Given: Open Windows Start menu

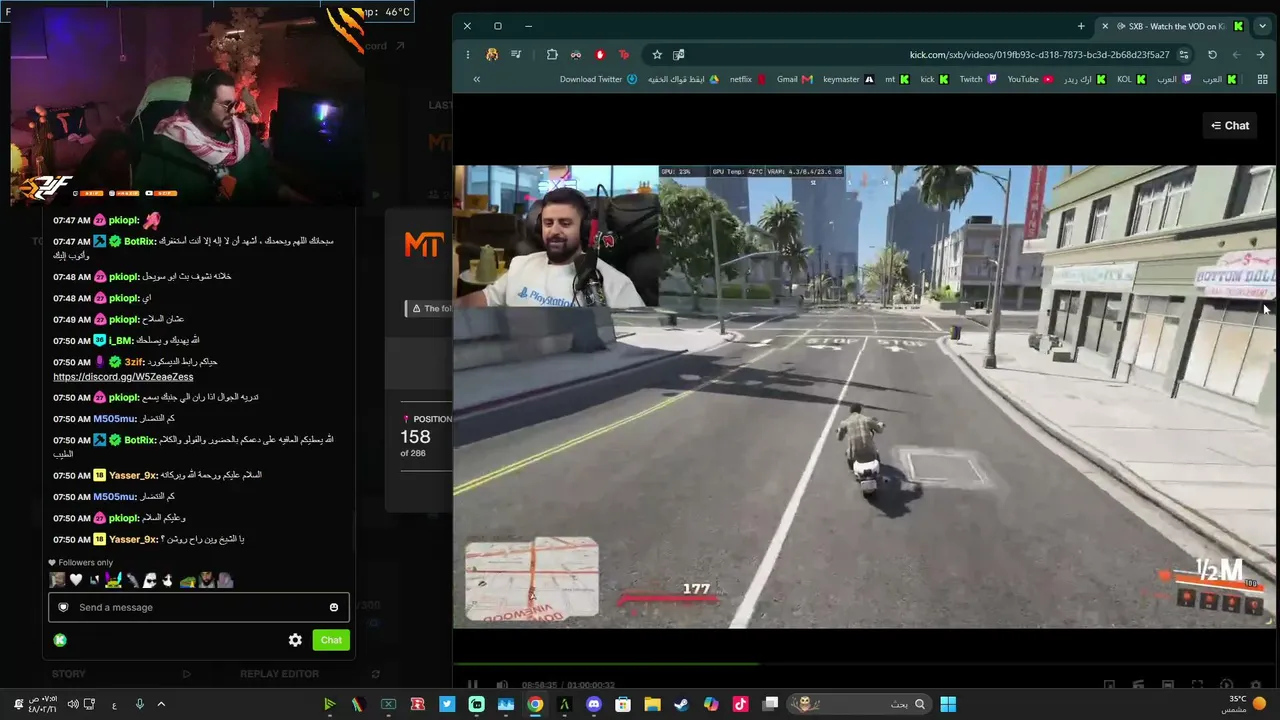Looking at the screenshot, I should [947, 704].
